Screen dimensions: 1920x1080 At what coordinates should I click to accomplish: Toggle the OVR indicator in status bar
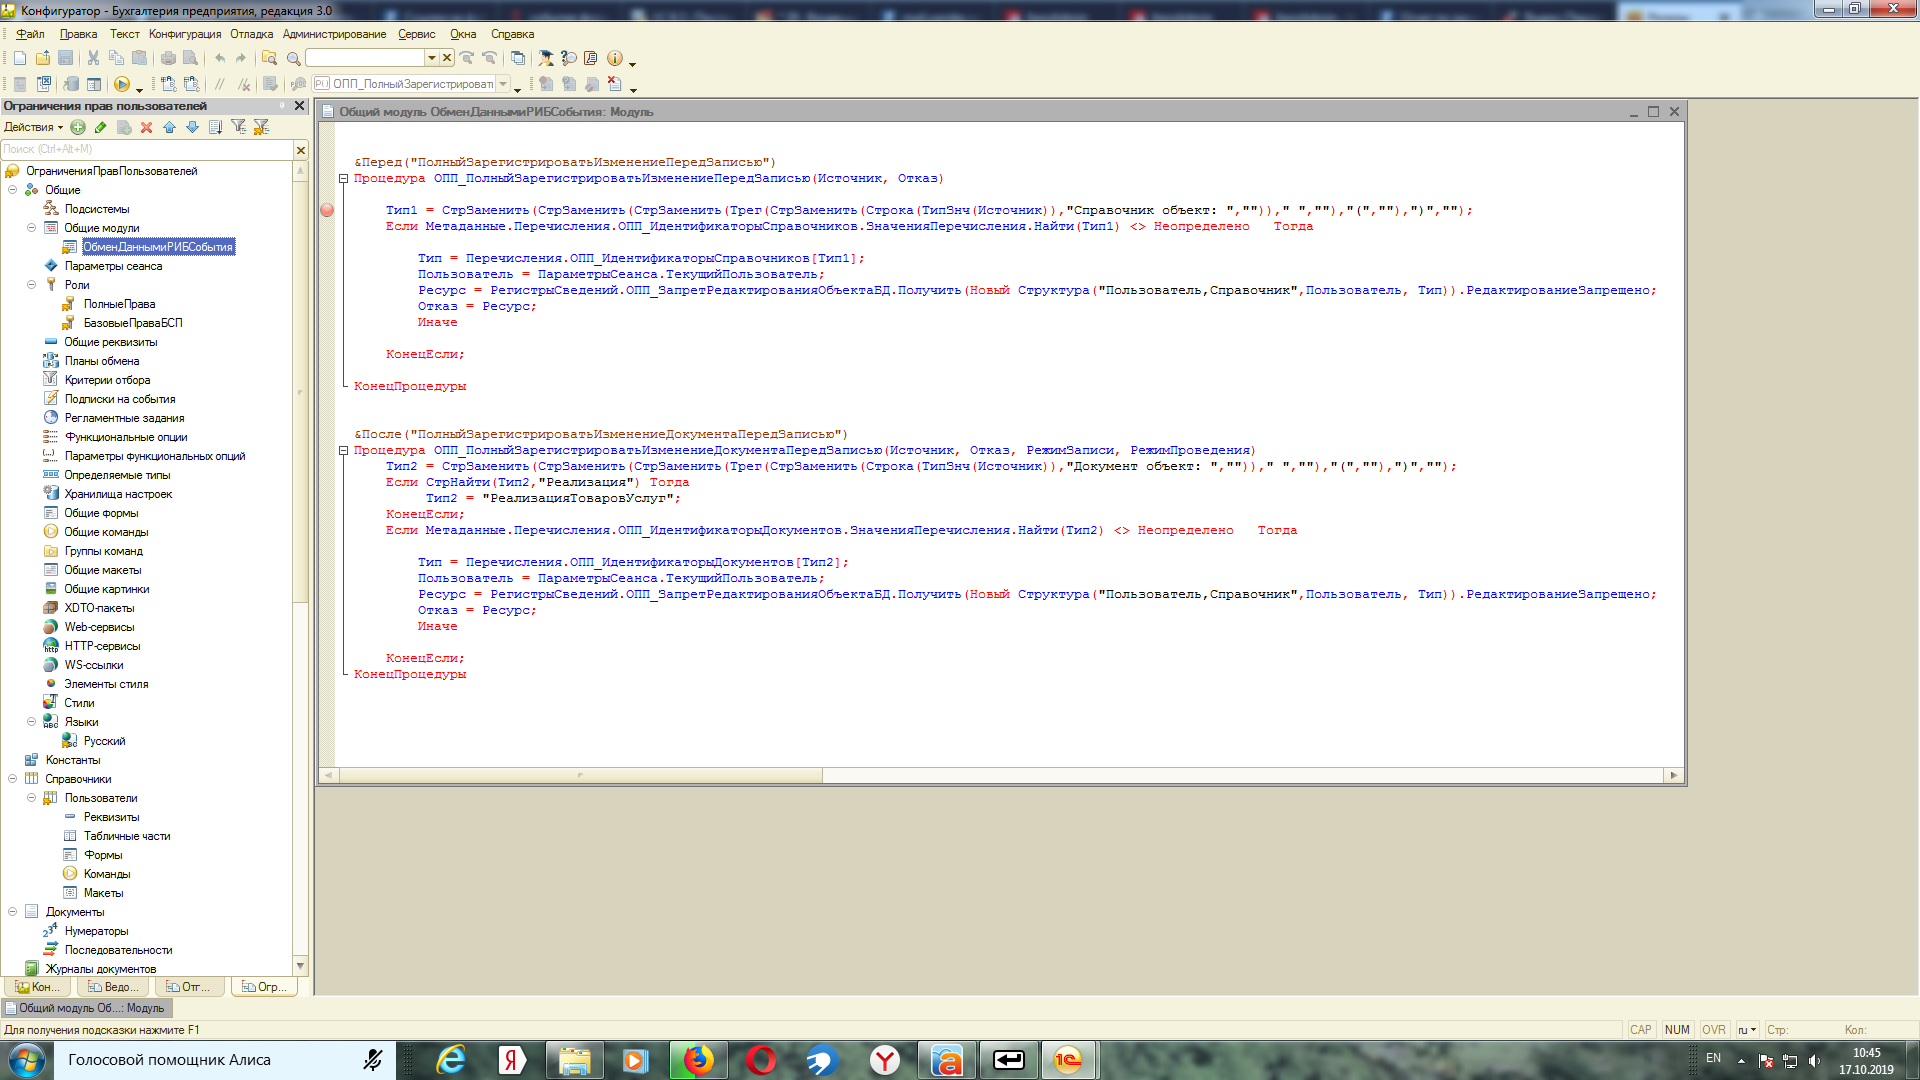[x=1713, y=1030]
